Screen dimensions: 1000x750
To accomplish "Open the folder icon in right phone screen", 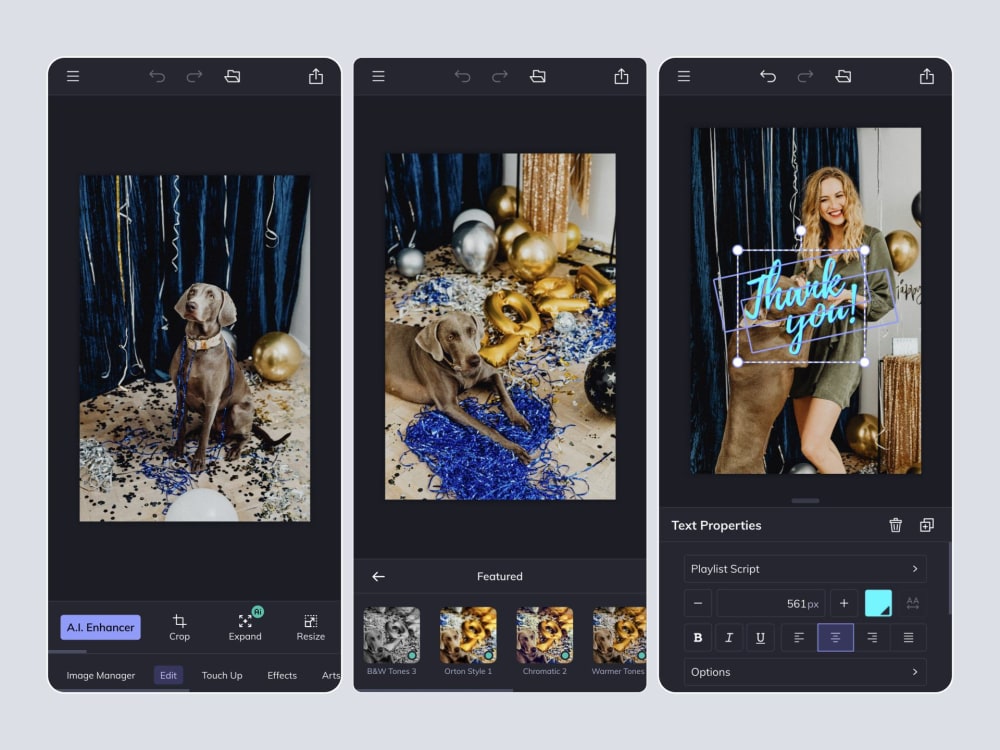I will [x=843, y=77].
